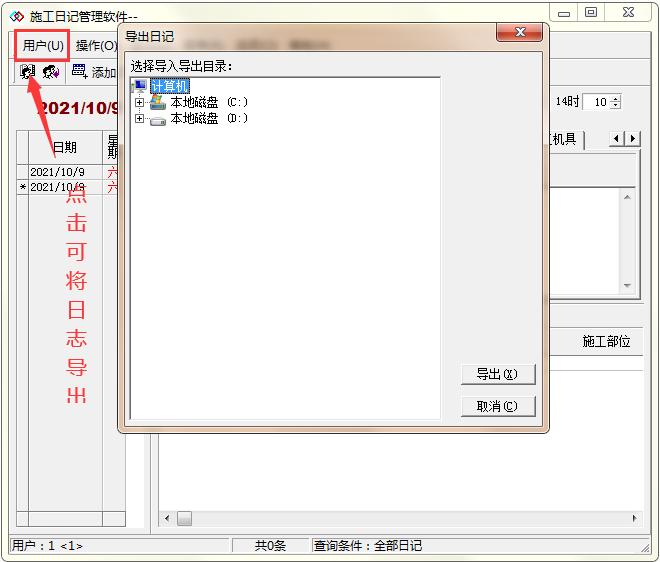
Task: Select the computer icon in the directory tree
Action: [139, 86]
